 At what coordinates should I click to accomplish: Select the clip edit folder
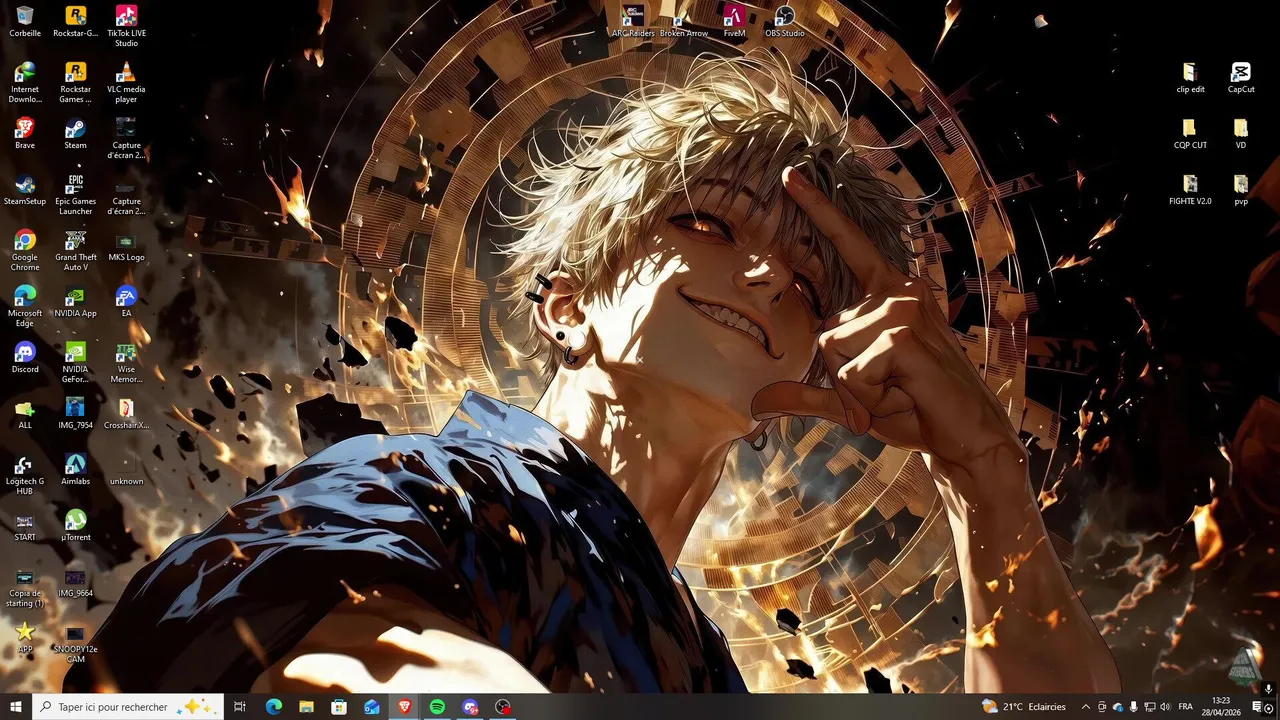click(1190, 78)
